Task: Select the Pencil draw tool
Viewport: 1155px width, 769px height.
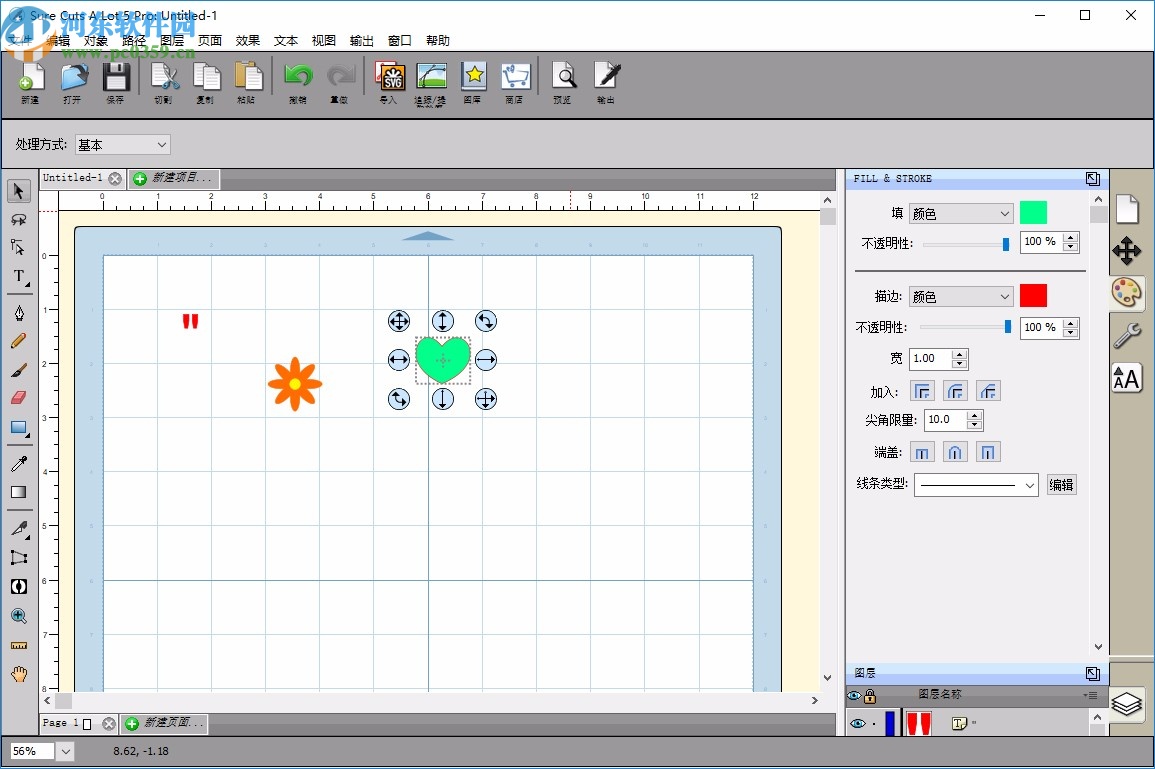Action: 18,341
